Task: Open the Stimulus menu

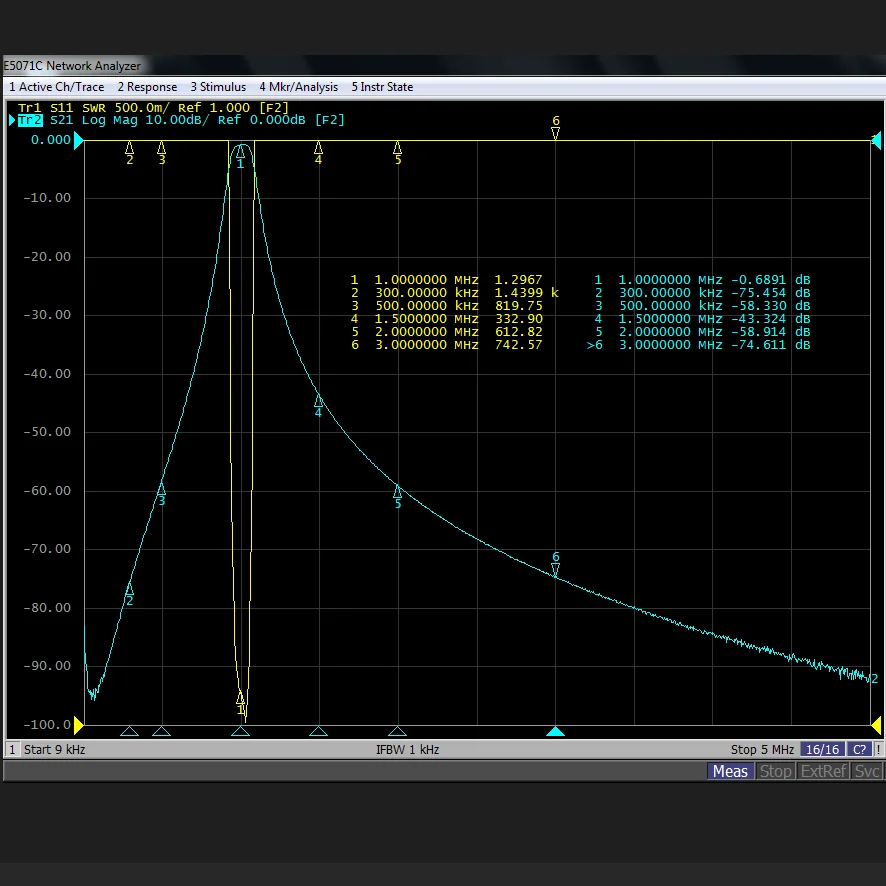Action: pos(218,87)
